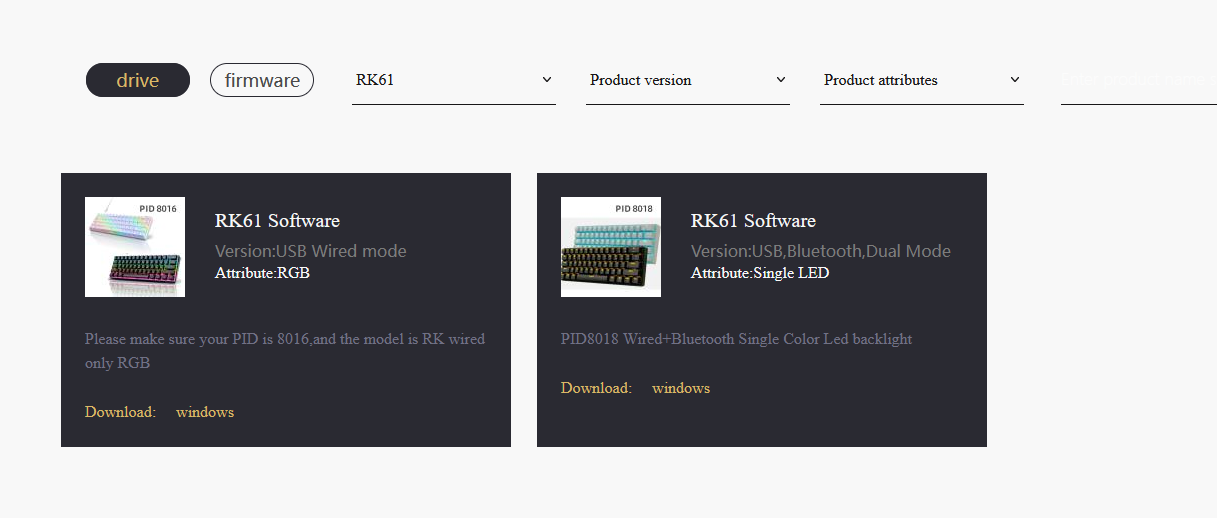Download windows driver for PID 8018

pyautogui.click(x=681, y=388)
